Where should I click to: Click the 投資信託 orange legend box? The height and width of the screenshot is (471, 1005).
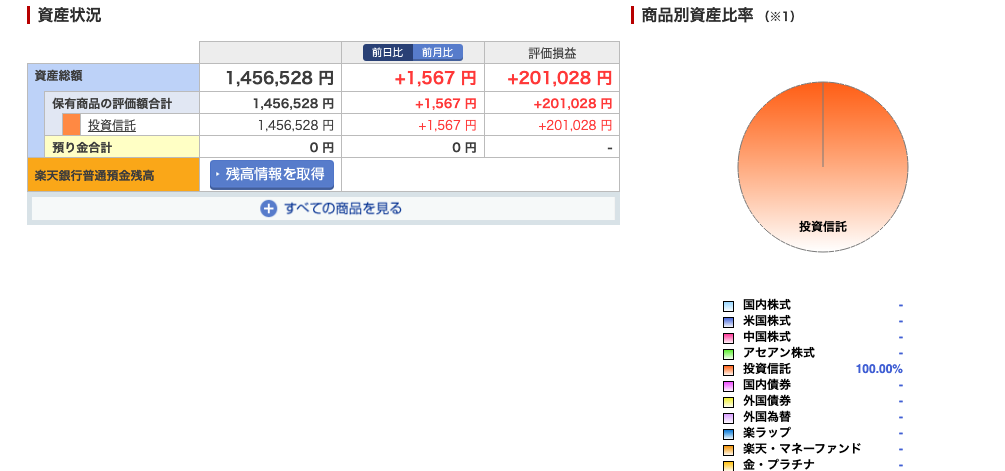[x=728, y=370]
